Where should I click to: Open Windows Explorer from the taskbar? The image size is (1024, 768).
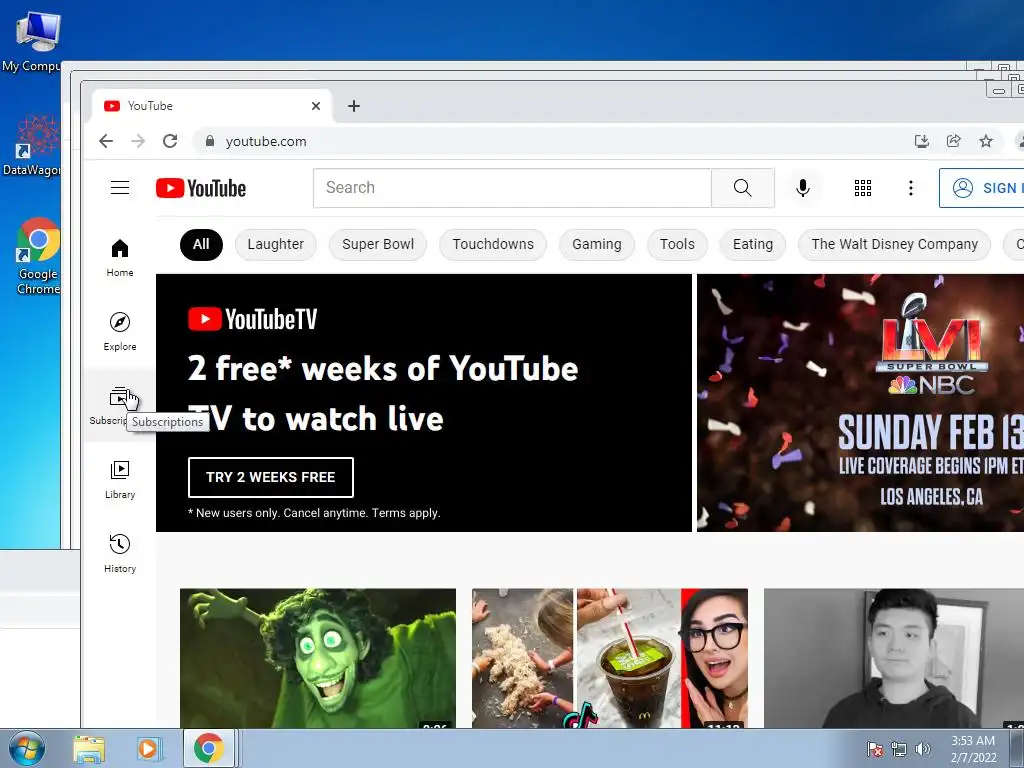(89, 749)
